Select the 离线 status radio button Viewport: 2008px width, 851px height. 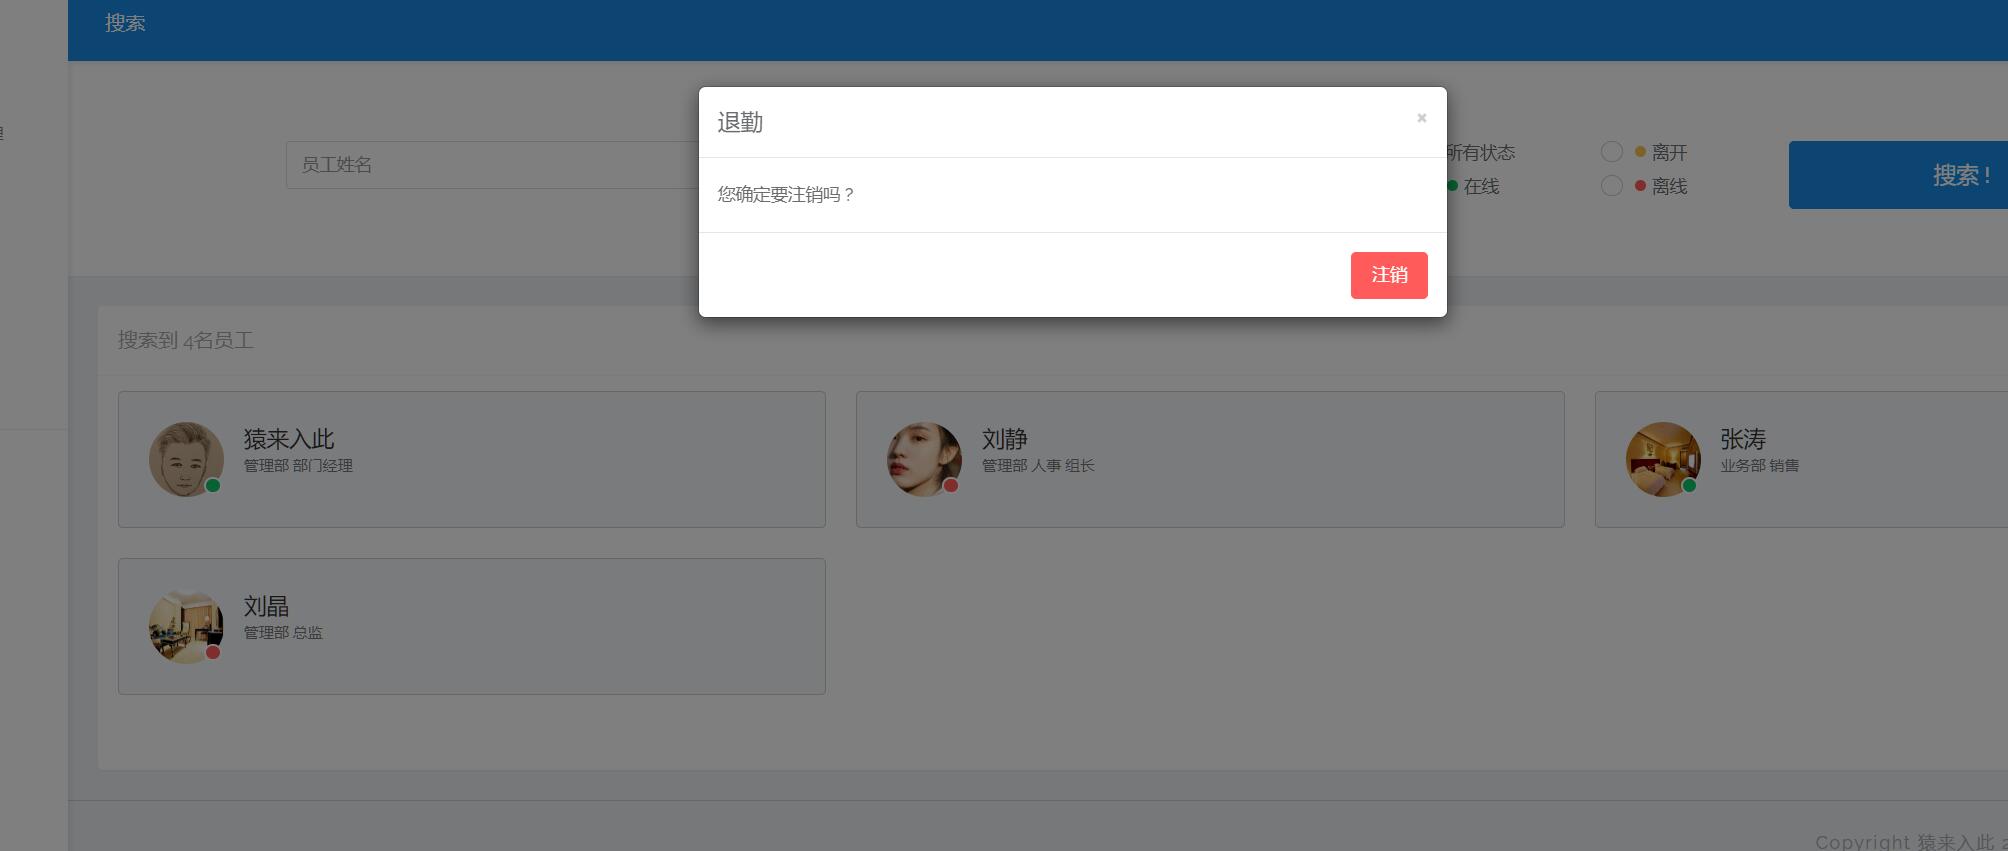pos(1611,186)
